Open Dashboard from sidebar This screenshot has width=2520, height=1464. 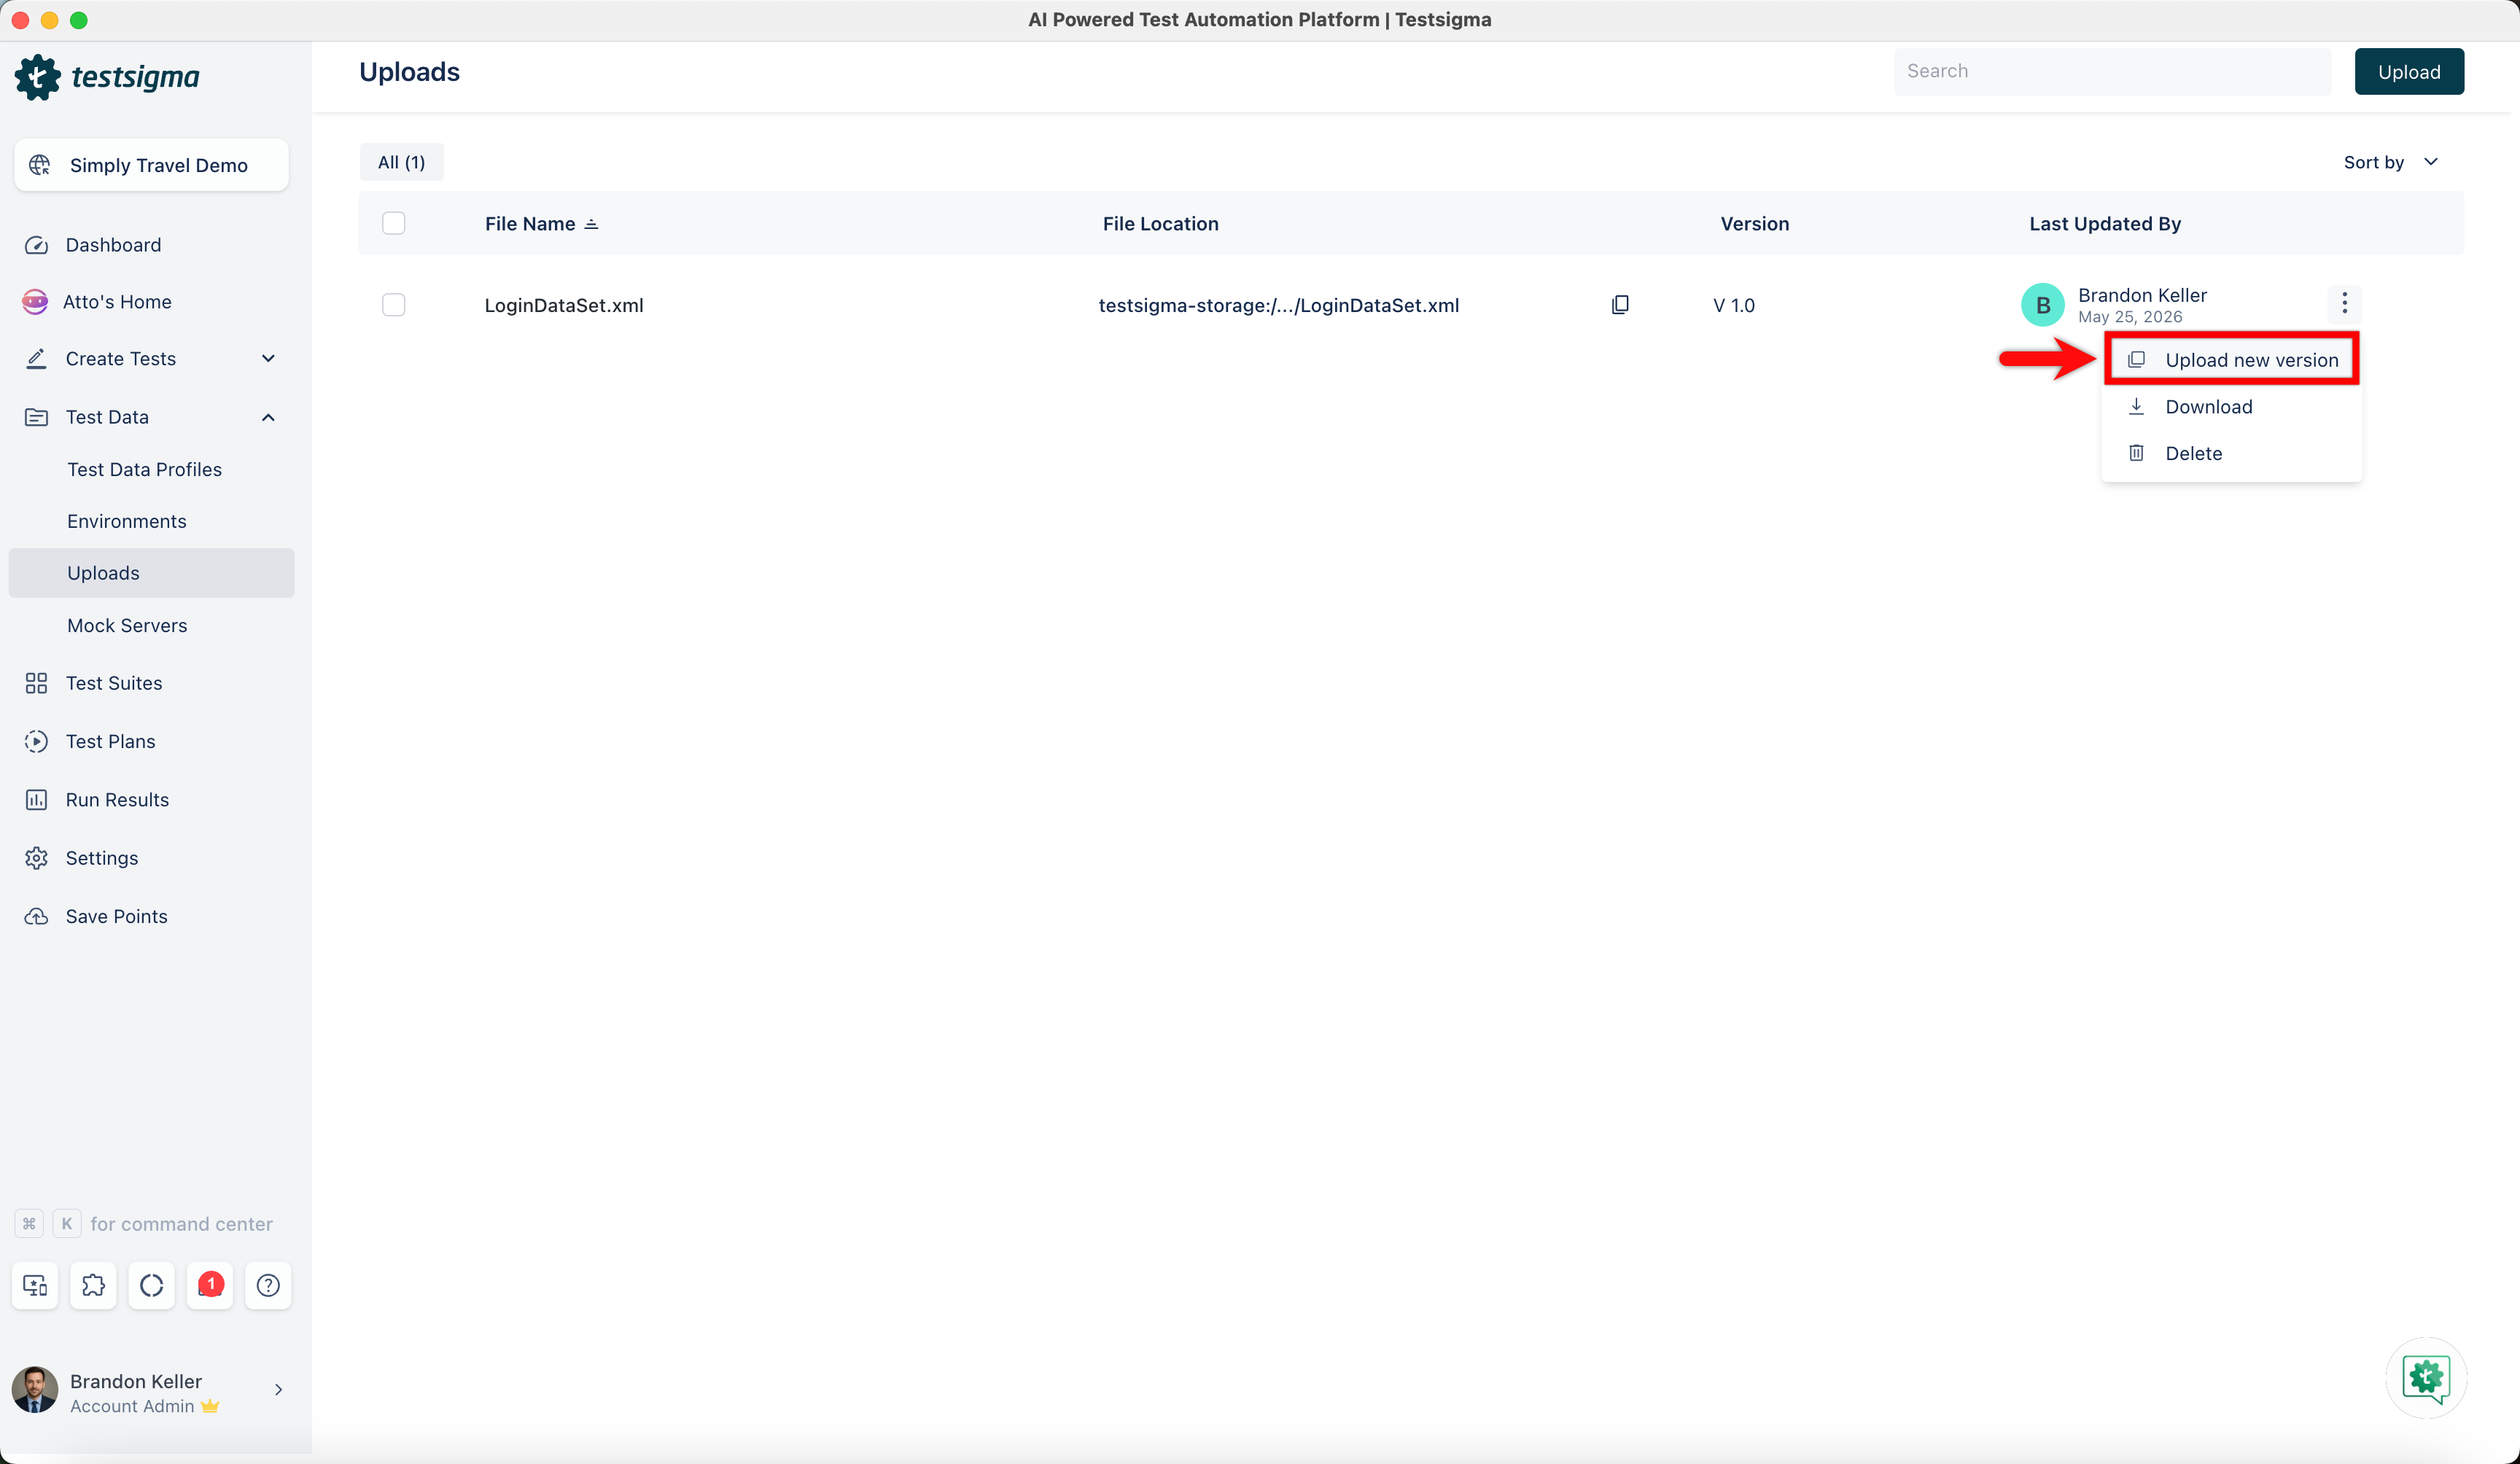[113, 245]
